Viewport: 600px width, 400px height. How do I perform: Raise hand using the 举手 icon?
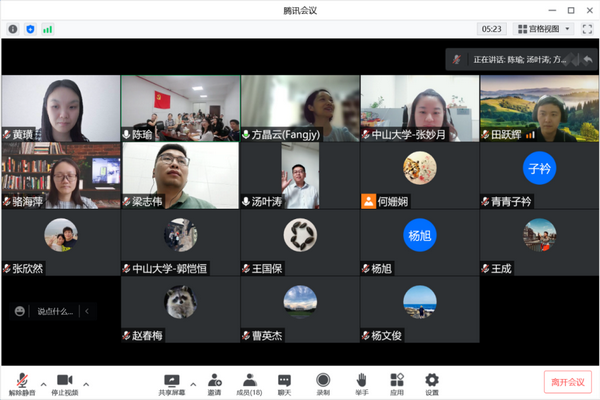pyautogui.click(x=361, y=383)
